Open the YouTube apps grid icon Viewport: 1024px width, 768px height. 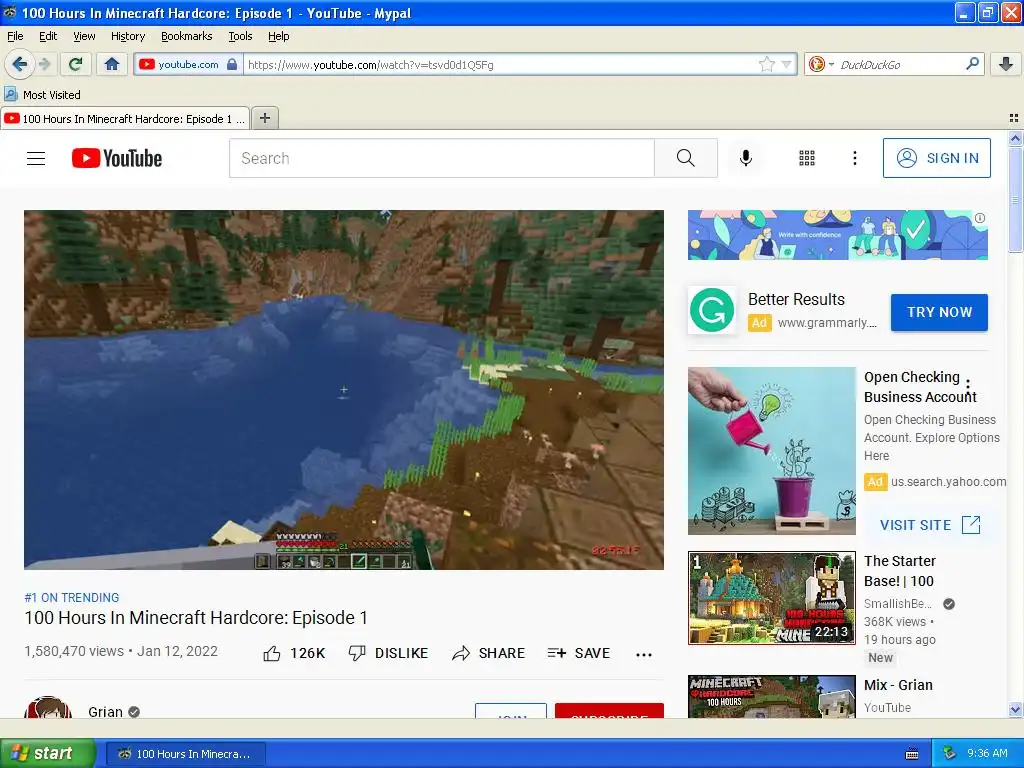click(x=807, y=158)
